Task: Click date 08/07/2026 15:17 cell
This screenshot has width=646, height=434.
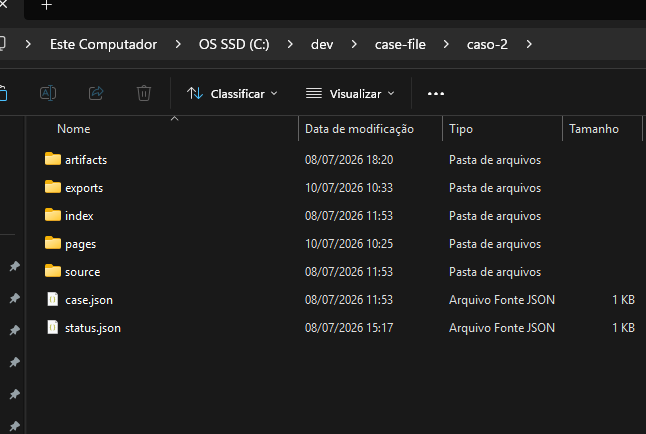Action: tap(349, 328)
